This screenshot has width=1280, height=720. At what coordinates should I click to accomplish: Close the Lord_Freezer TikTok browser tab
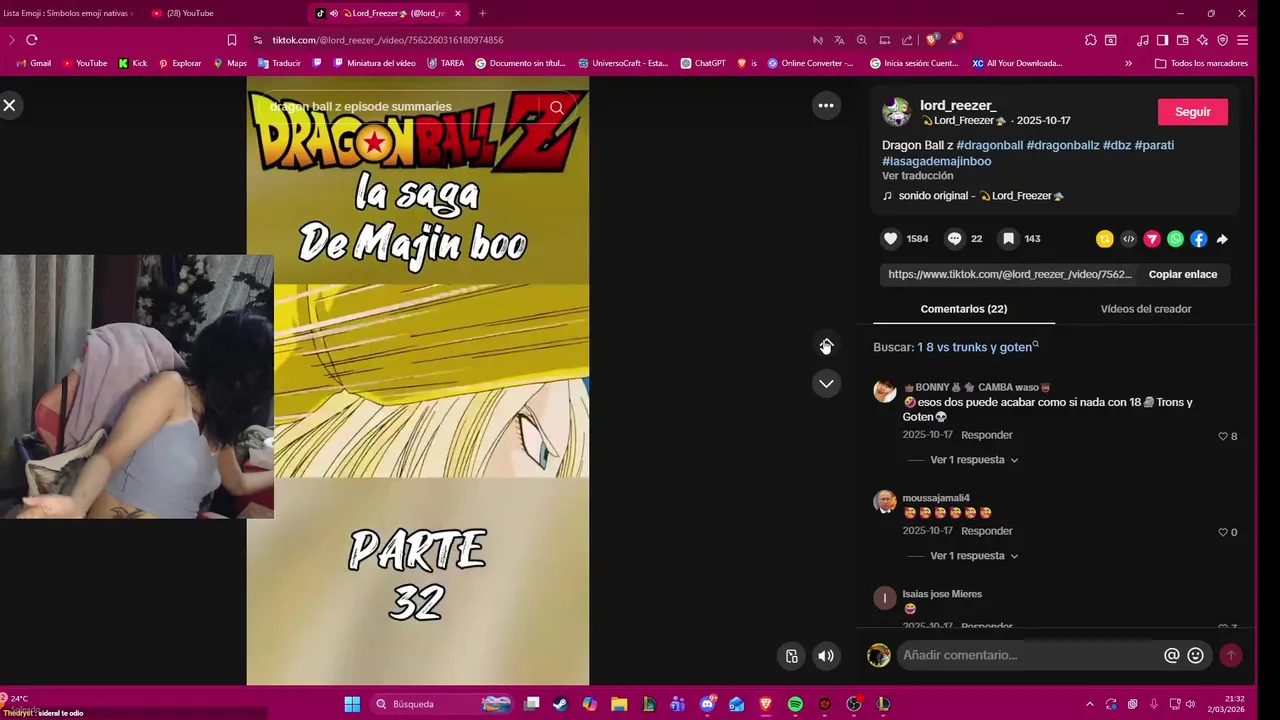(458, 13)
